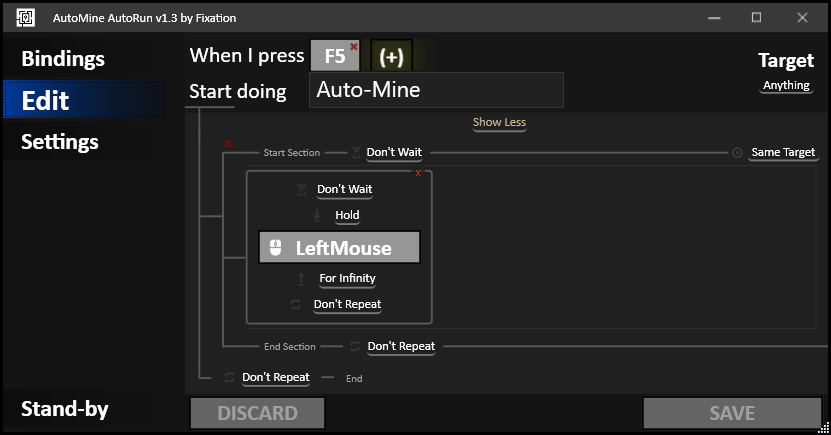Toggle Don't Repeat inside the action box
This screenshot has height=435, width=831.
coord(347,304)
